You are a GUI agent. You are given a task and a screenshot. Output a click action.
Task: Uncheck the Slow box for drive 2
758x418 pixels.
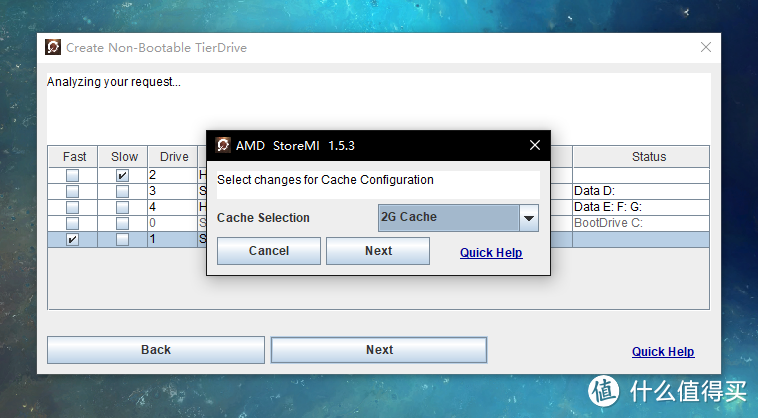click(122, 175)
